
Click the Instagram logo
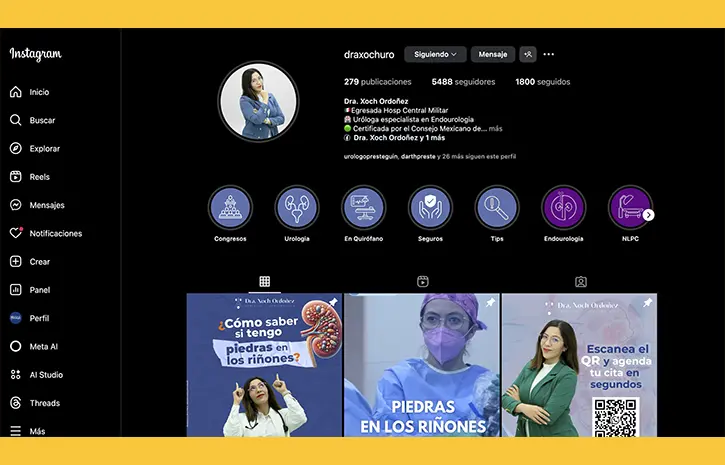click(x=36, y=54)
